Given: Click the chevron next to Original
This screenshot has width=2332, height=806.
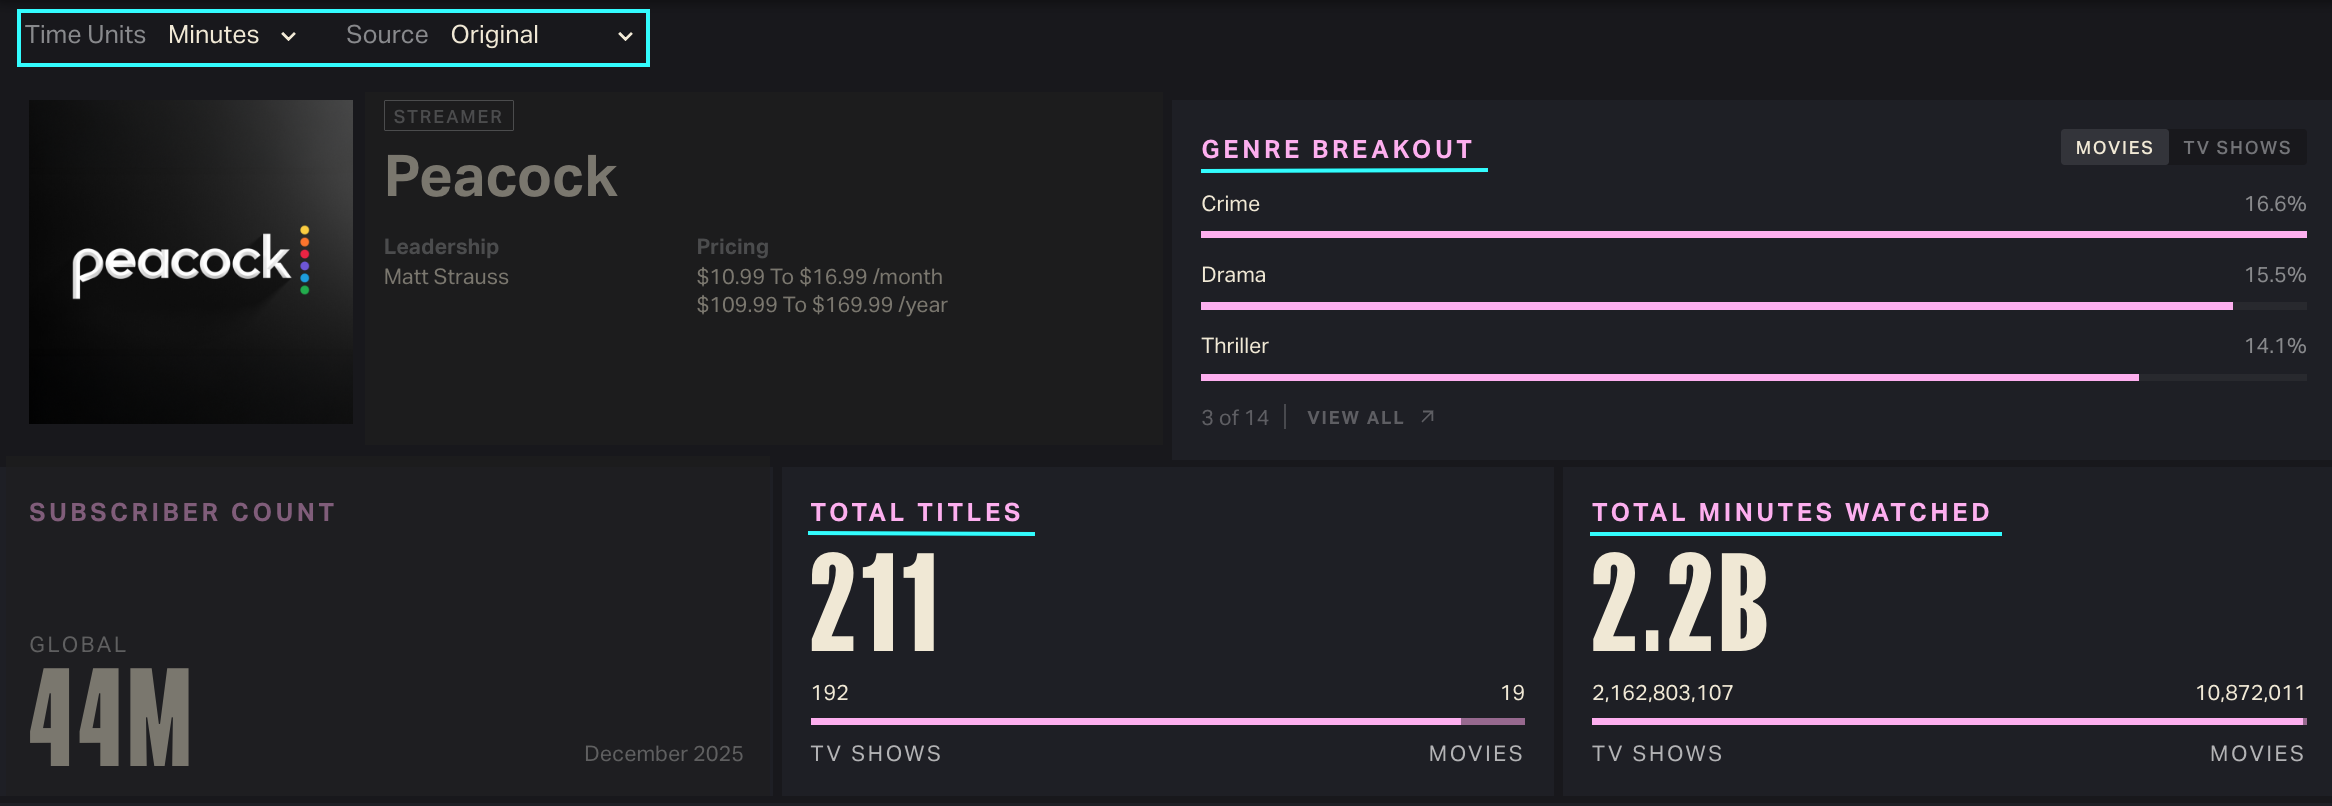Looking at the screenshot, I should (625, 37).
